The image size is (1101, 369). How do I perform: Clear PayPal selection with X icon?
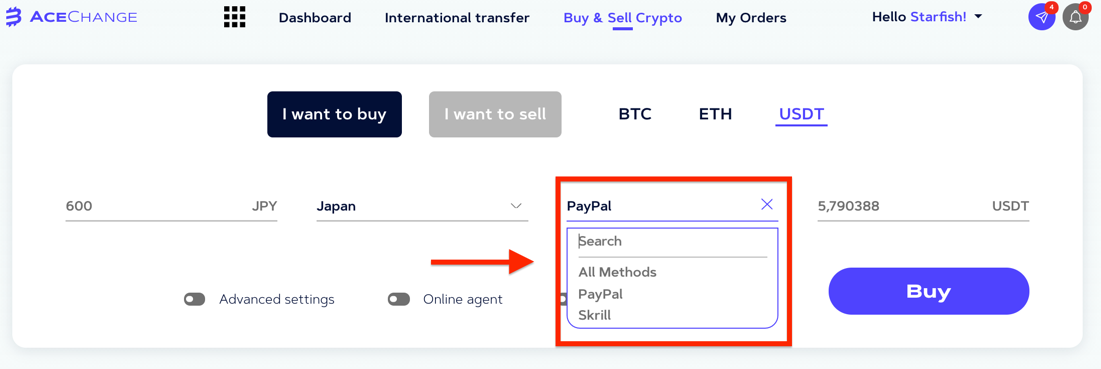coord(767,204)
